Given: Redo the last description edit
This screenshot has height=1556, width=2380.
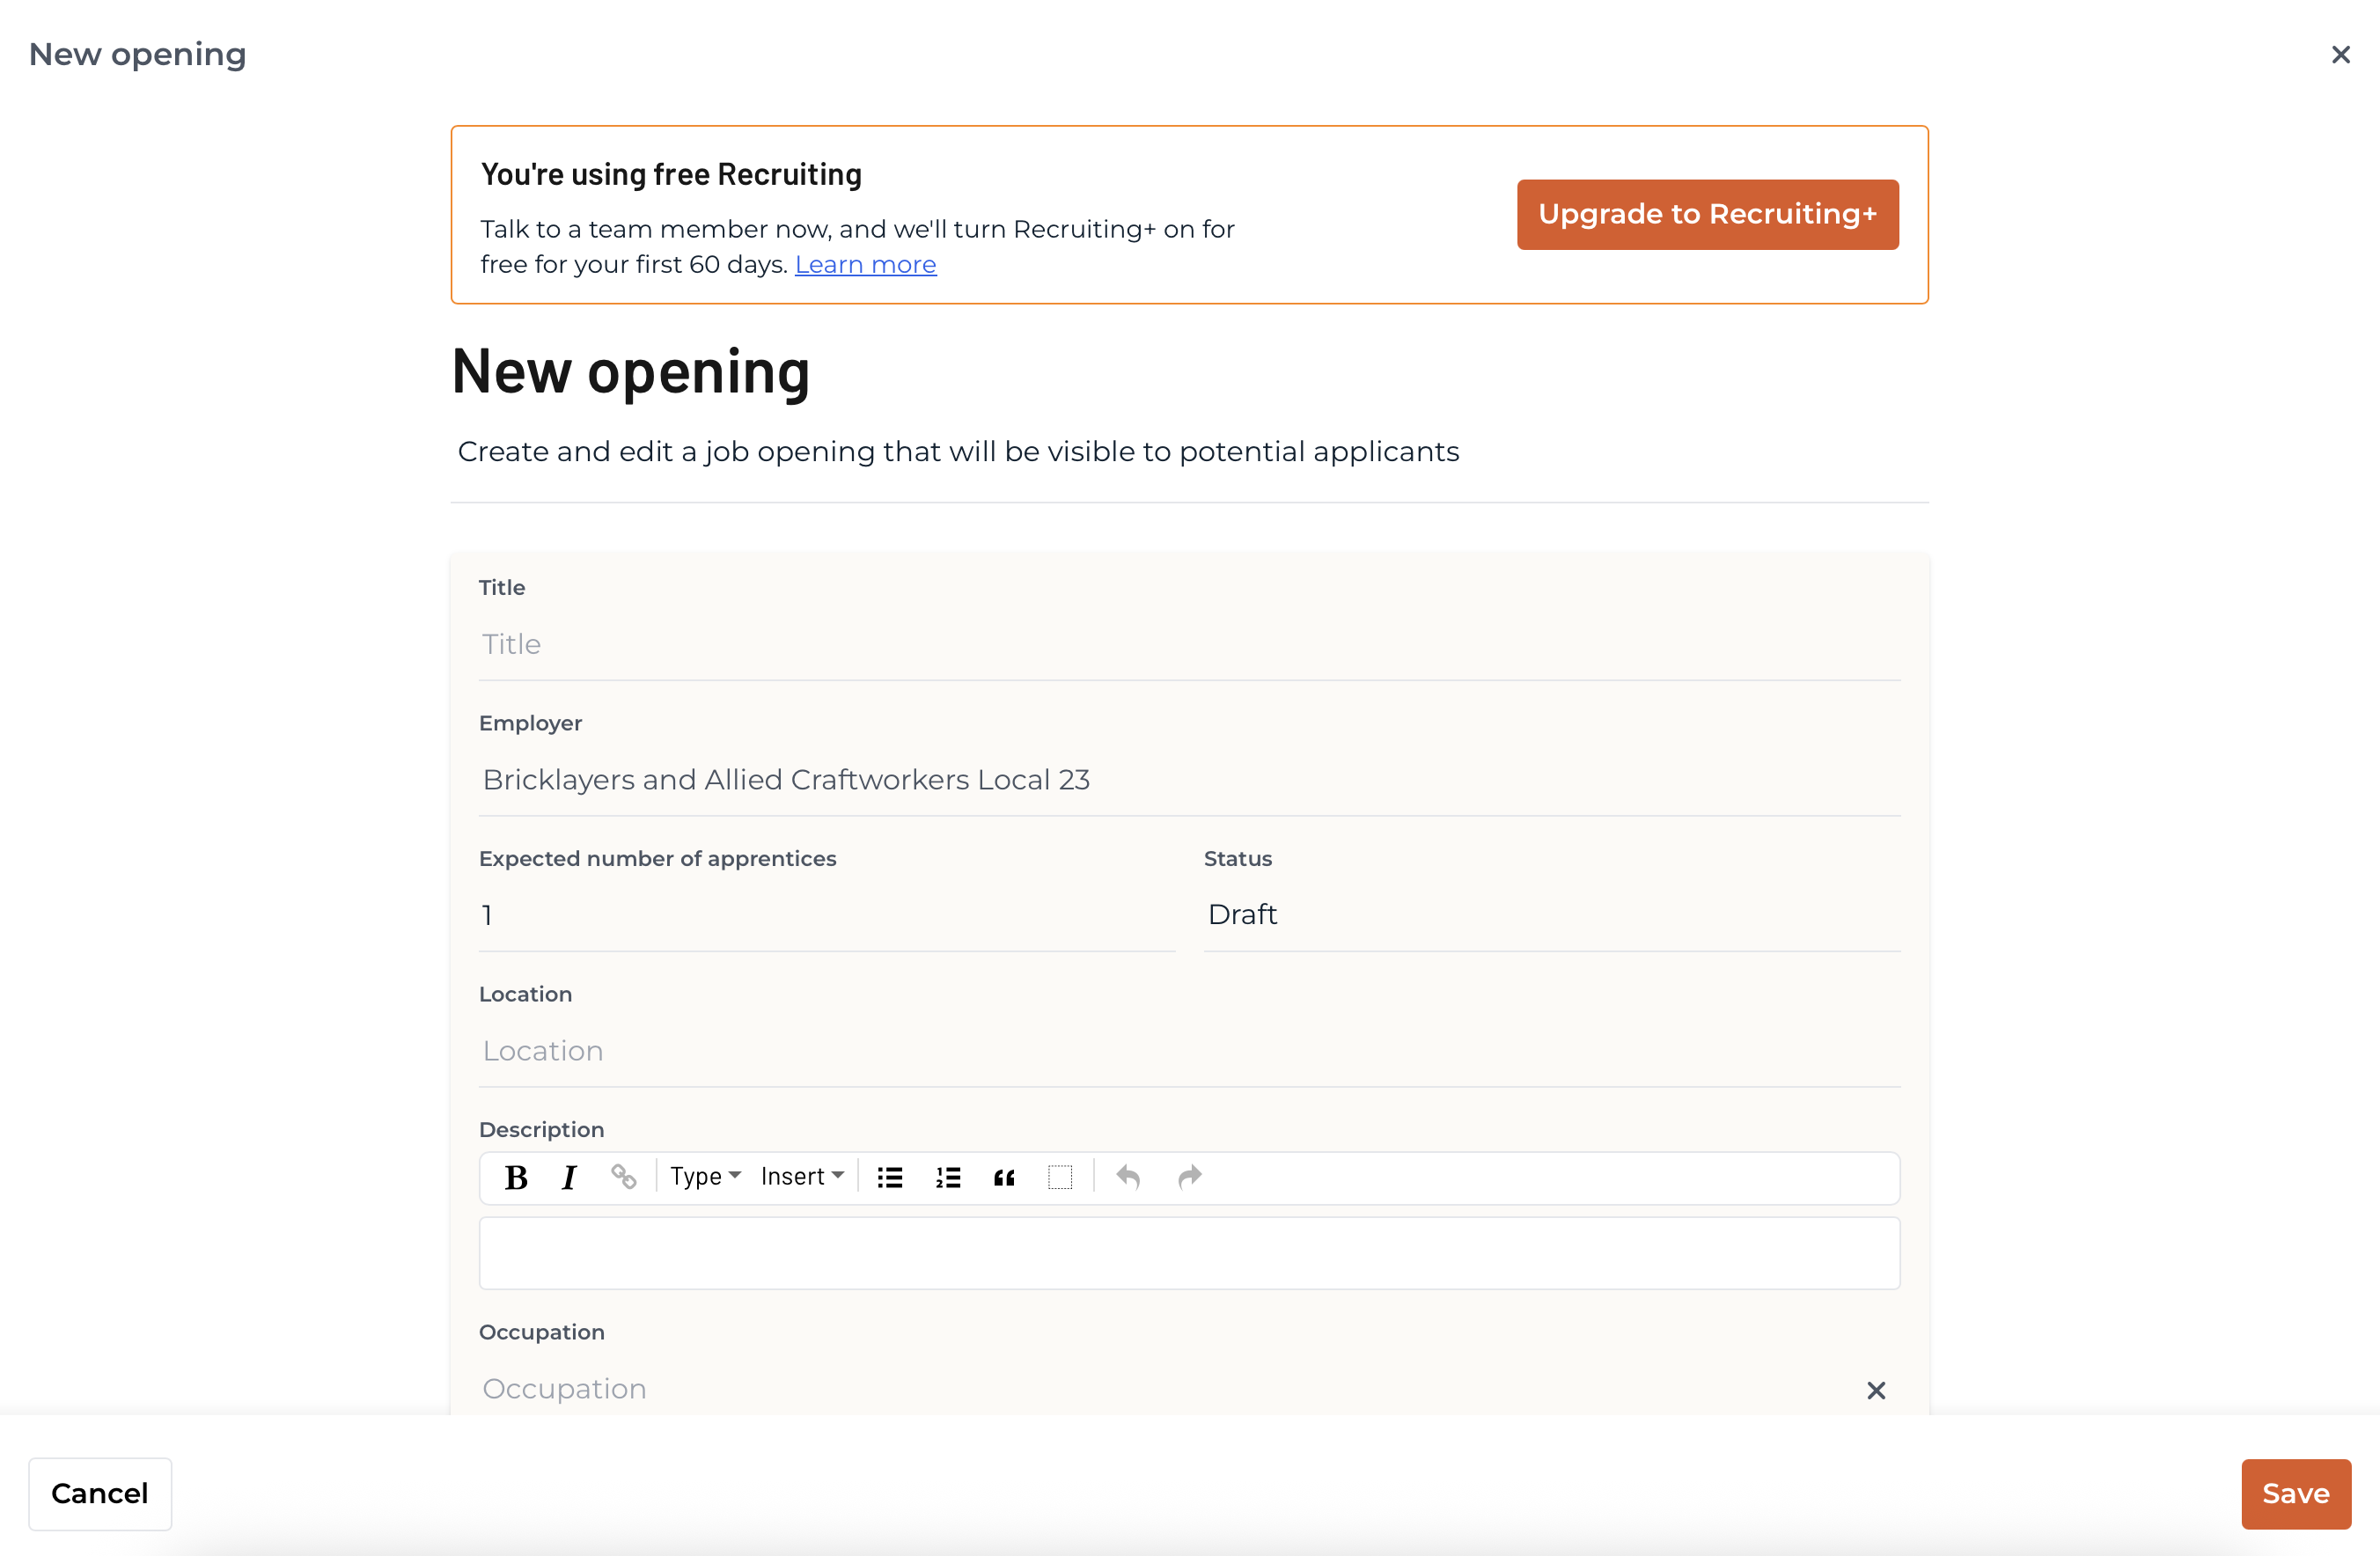Looking at the screenshot, I should 1189,1177.
